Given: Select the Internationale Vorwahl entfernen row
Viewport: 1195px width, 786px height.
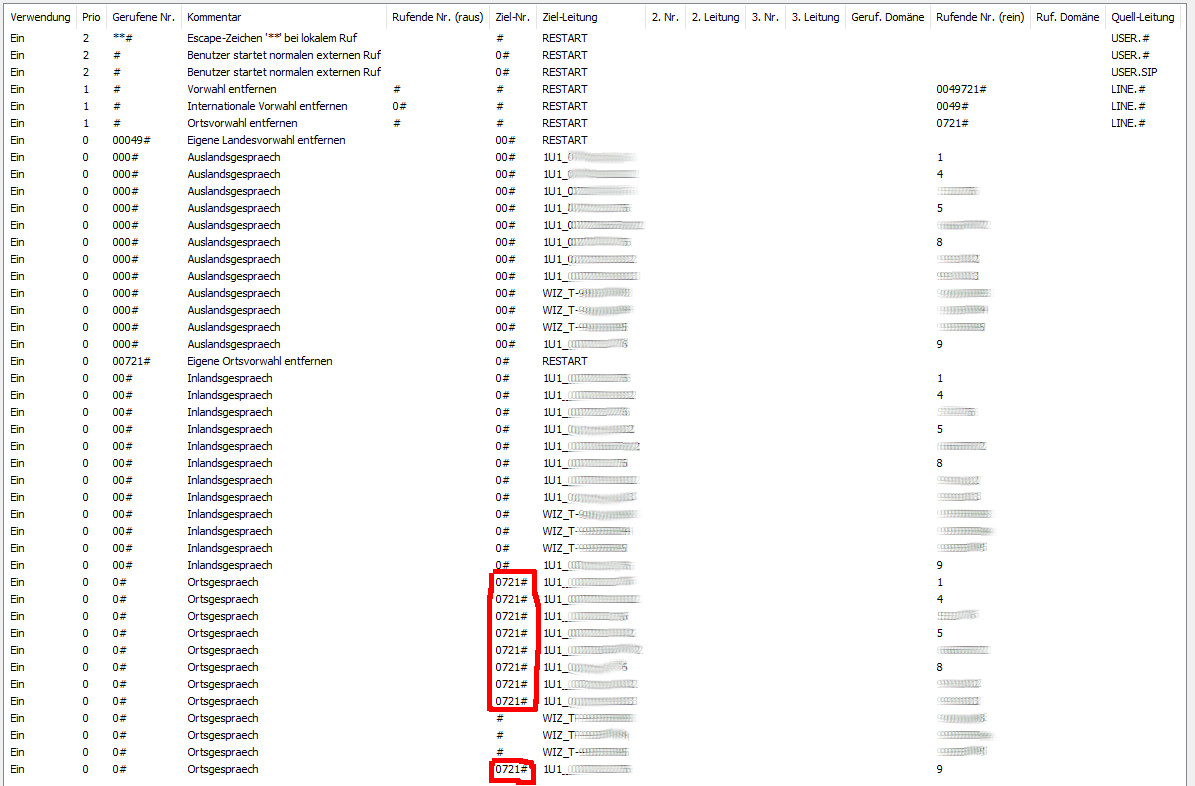Looking at the screenshot, I should [x=267, y=106].
